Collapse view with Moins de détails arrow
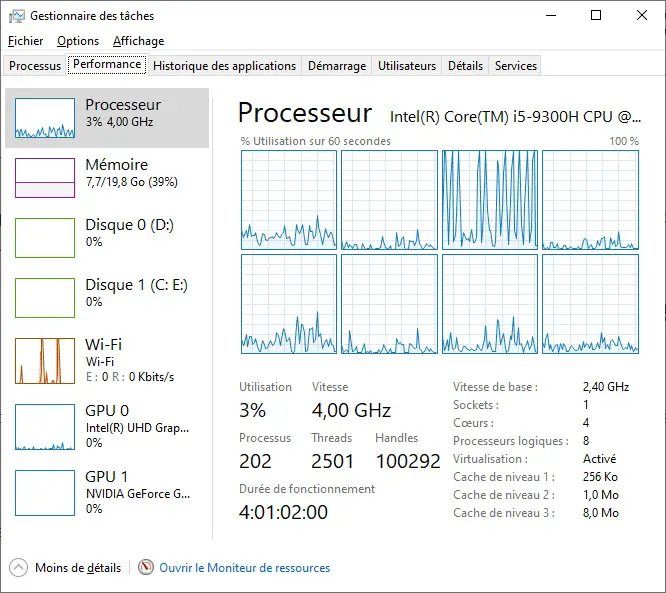Image resolution: width=666 pixels, height=593 pixels. (19, 568)
